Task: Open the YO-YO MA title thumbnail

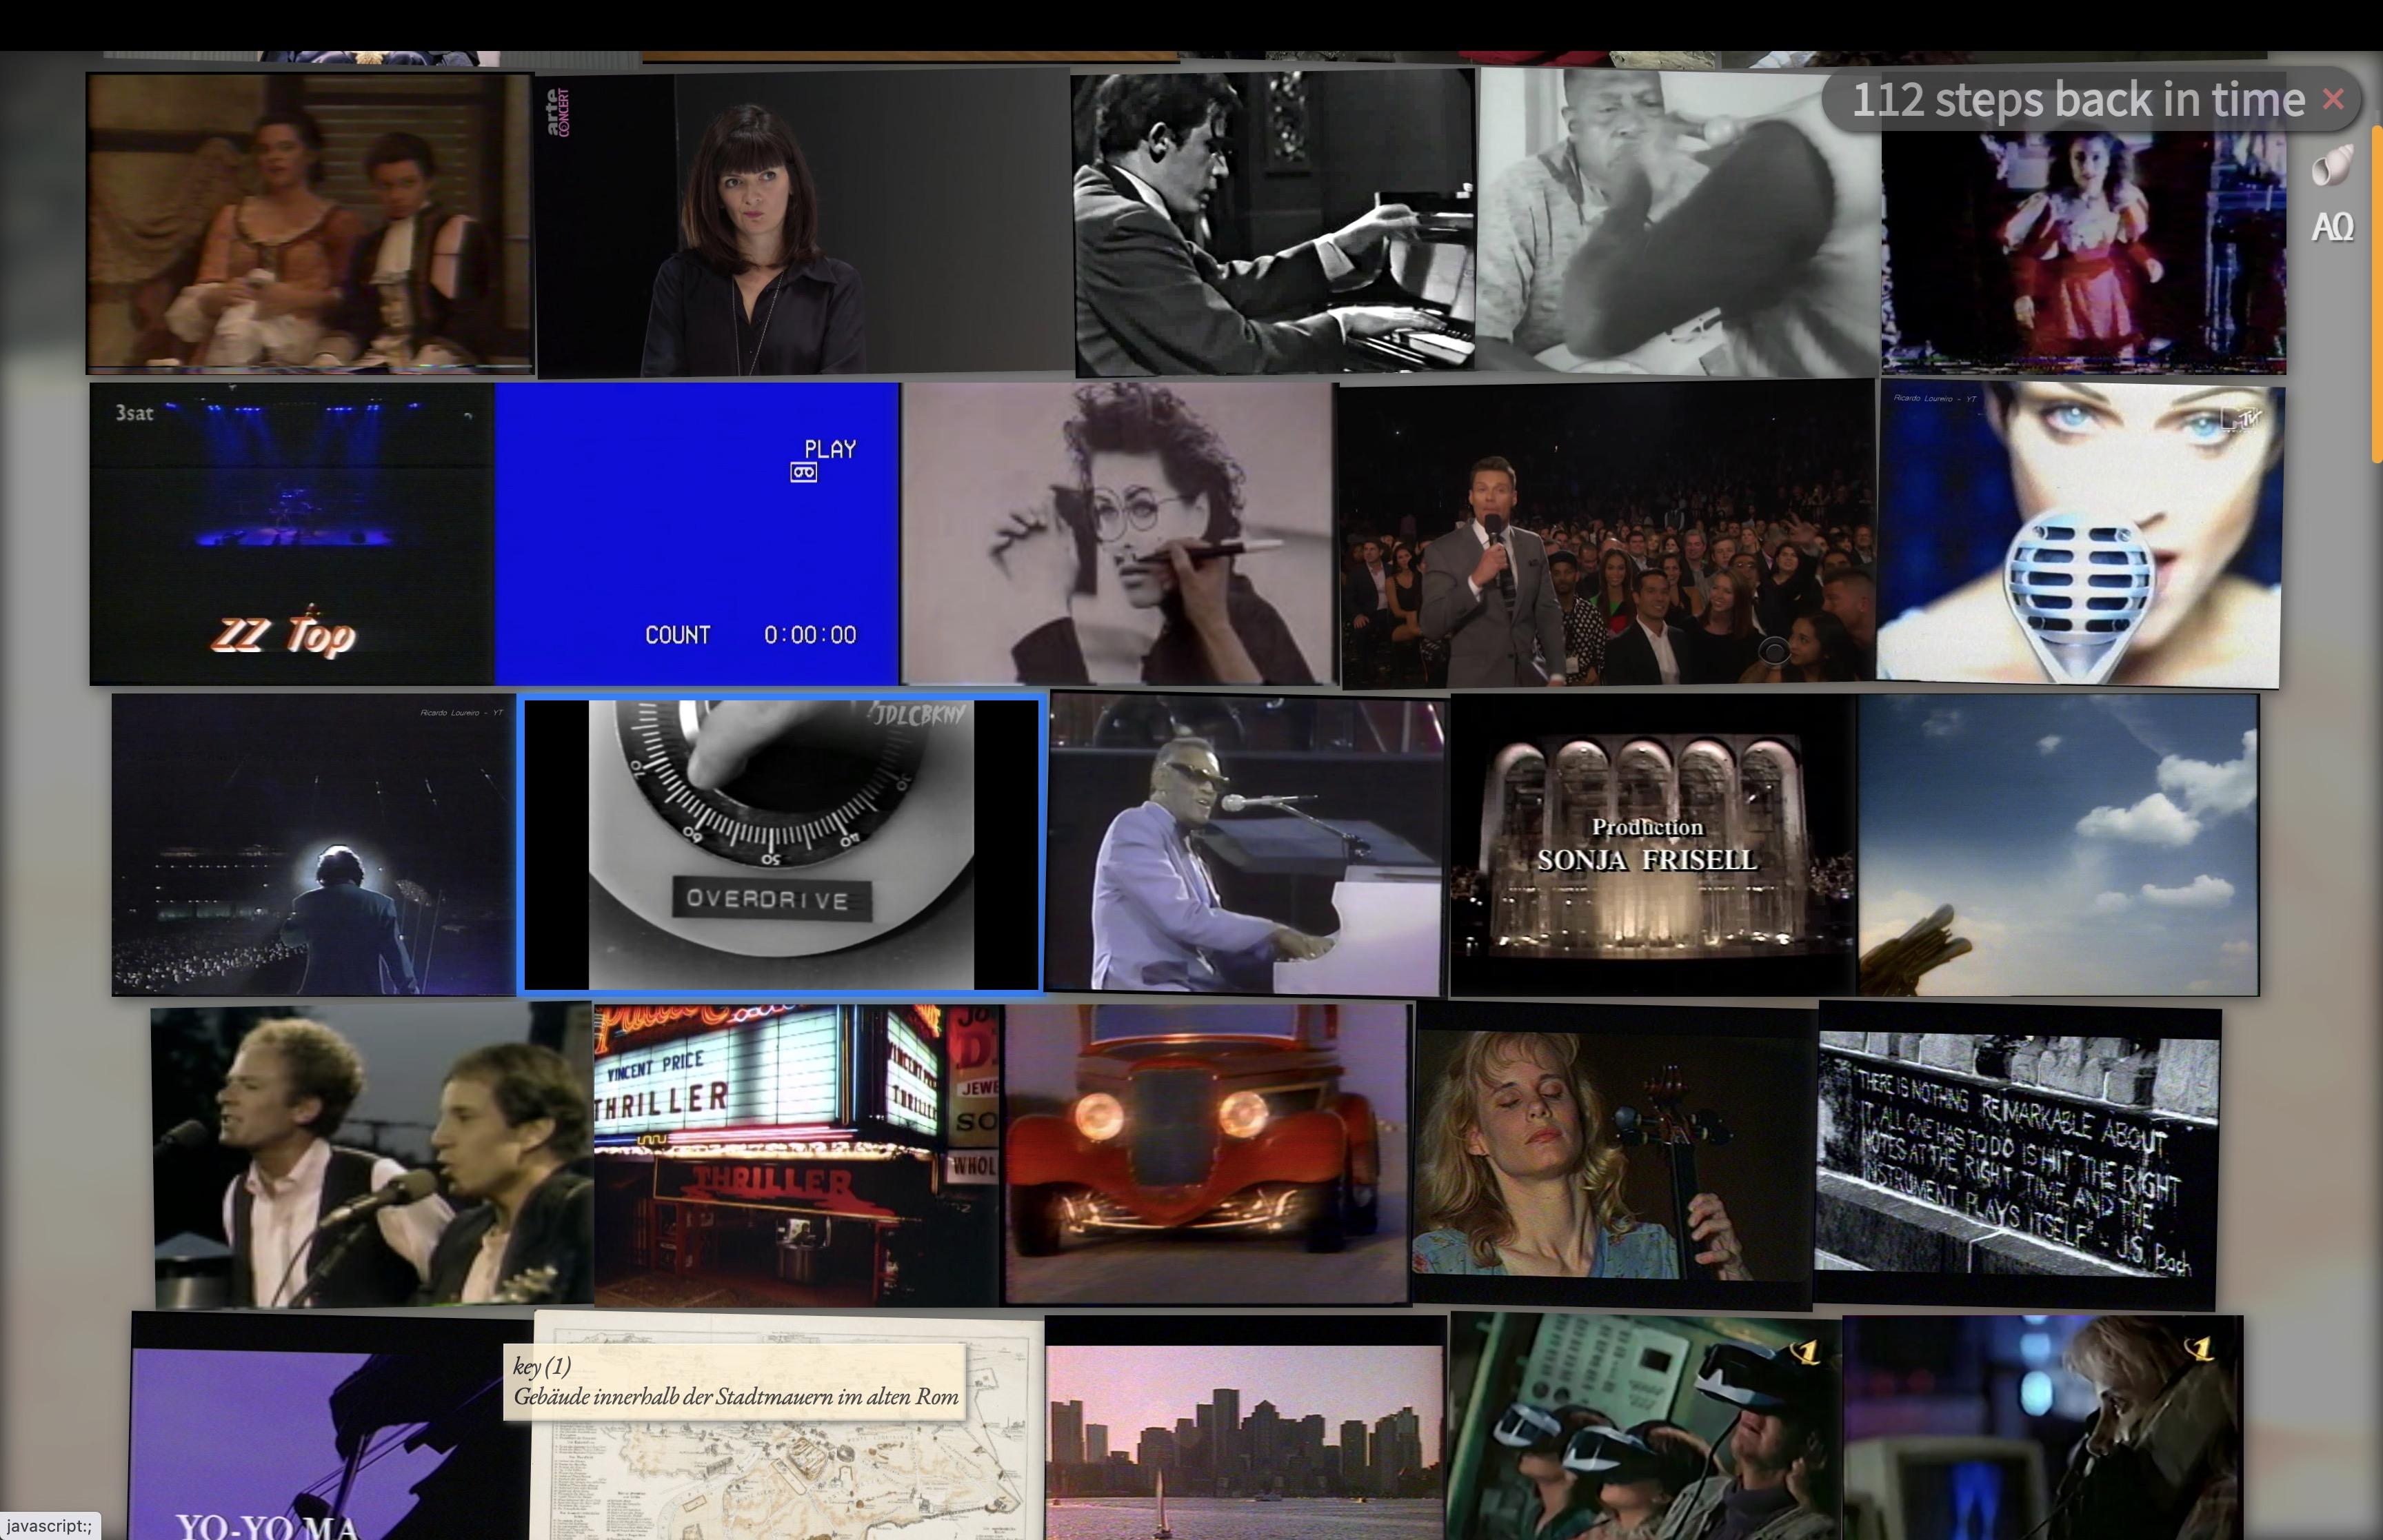Action: pos(332,1427)
